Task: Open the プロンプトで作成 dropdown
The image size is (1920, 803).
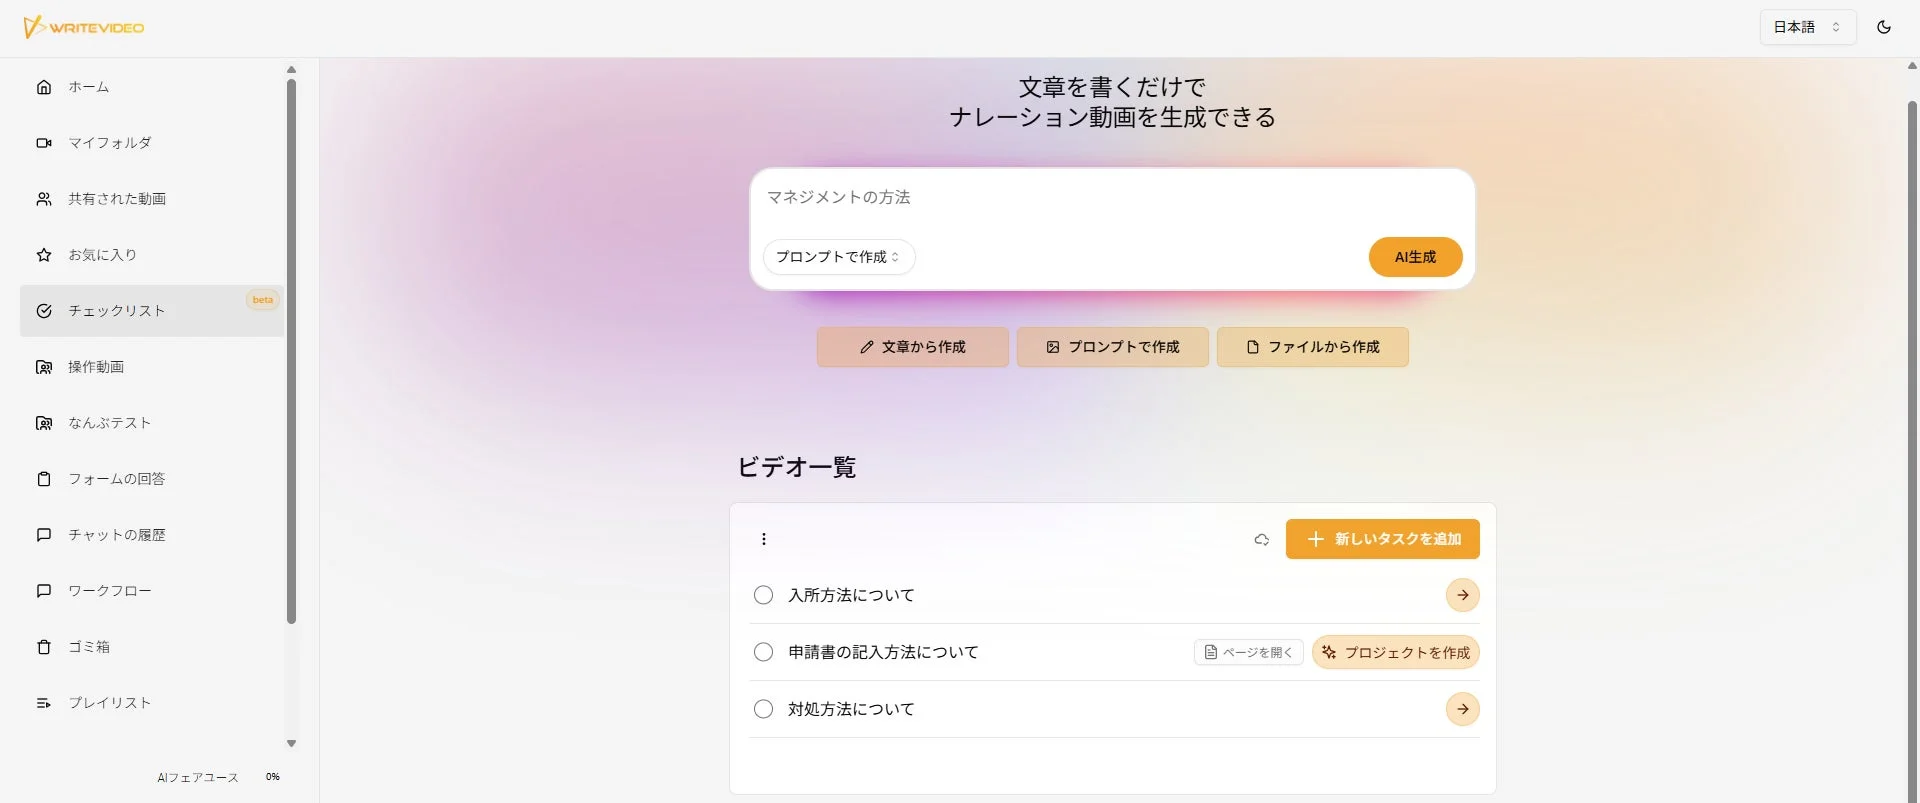Action: point(838,257)
